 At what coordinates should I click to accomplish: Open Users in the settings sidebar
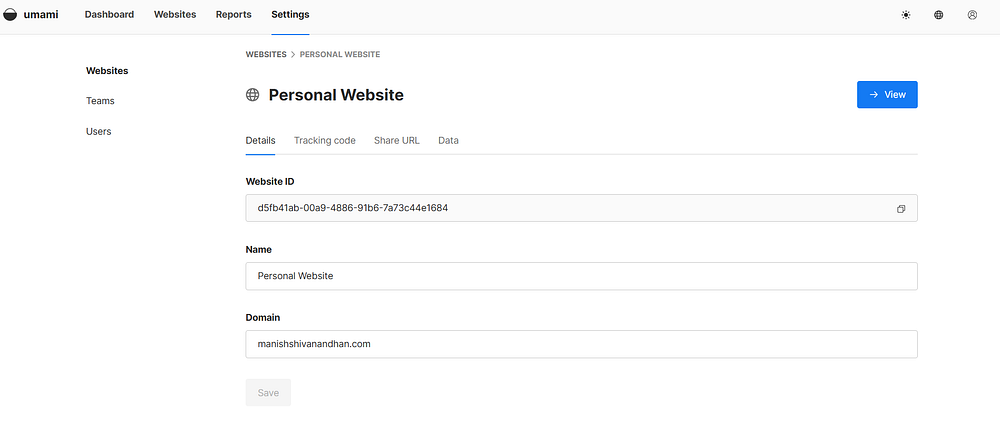[99, 131]
